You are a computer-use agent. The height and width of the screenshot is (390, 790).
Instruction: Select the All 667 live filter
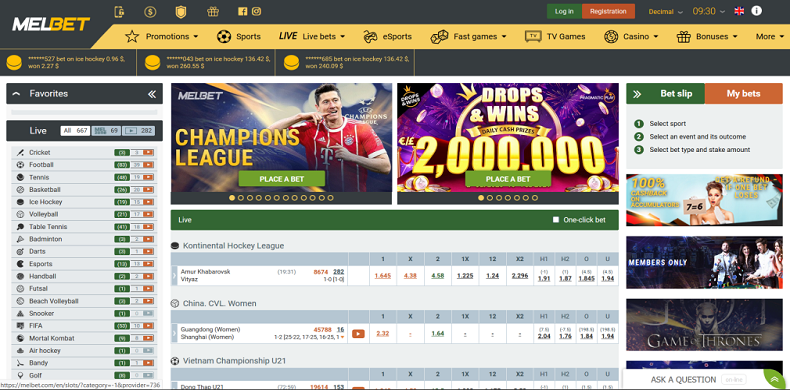coord(75,131)
